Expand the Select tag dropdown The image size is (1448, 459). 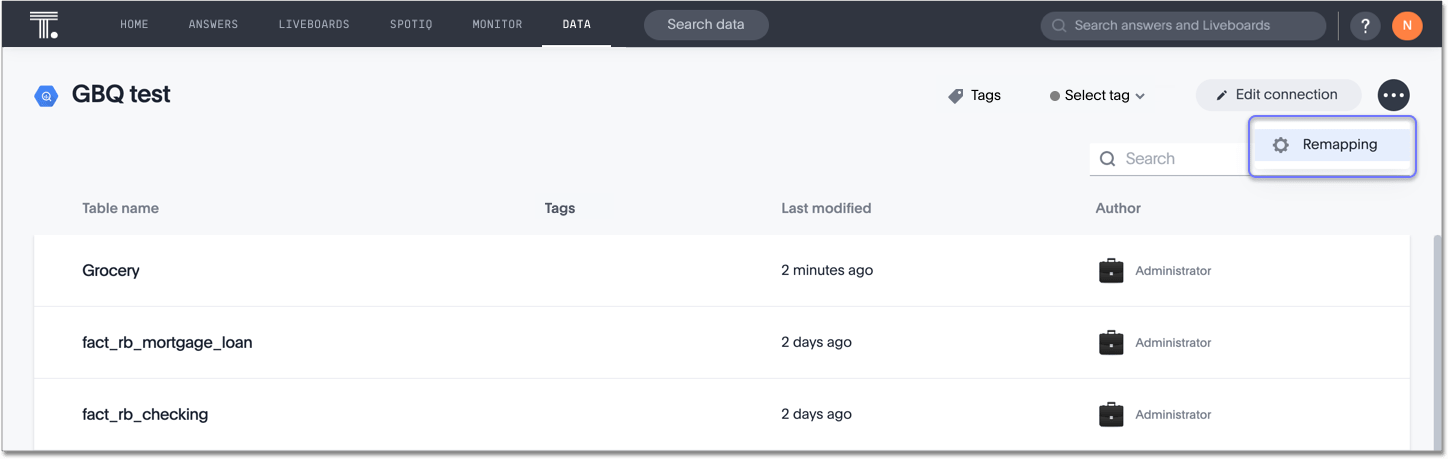(1098, 96)
